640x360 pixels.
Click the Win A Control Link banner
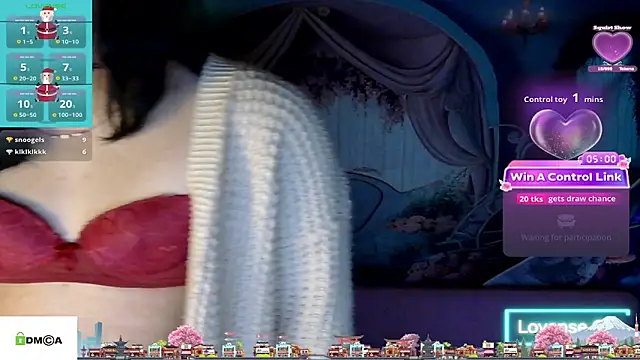pyautogui.click(x=566, y=177)
